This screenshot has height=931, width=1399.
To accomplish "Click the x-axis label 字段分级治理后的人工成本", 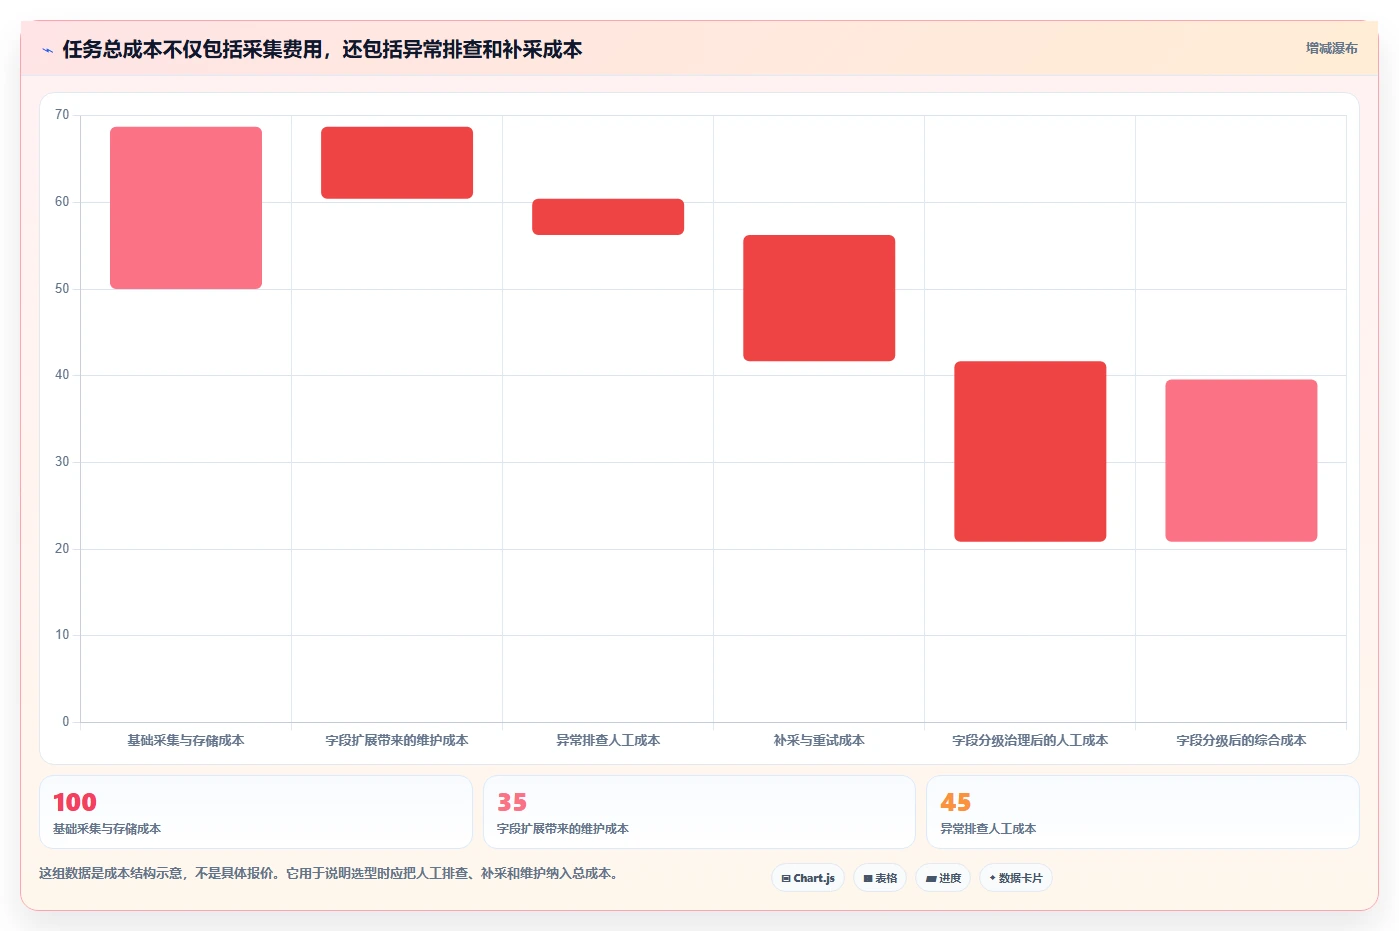I will (1030, 741).
